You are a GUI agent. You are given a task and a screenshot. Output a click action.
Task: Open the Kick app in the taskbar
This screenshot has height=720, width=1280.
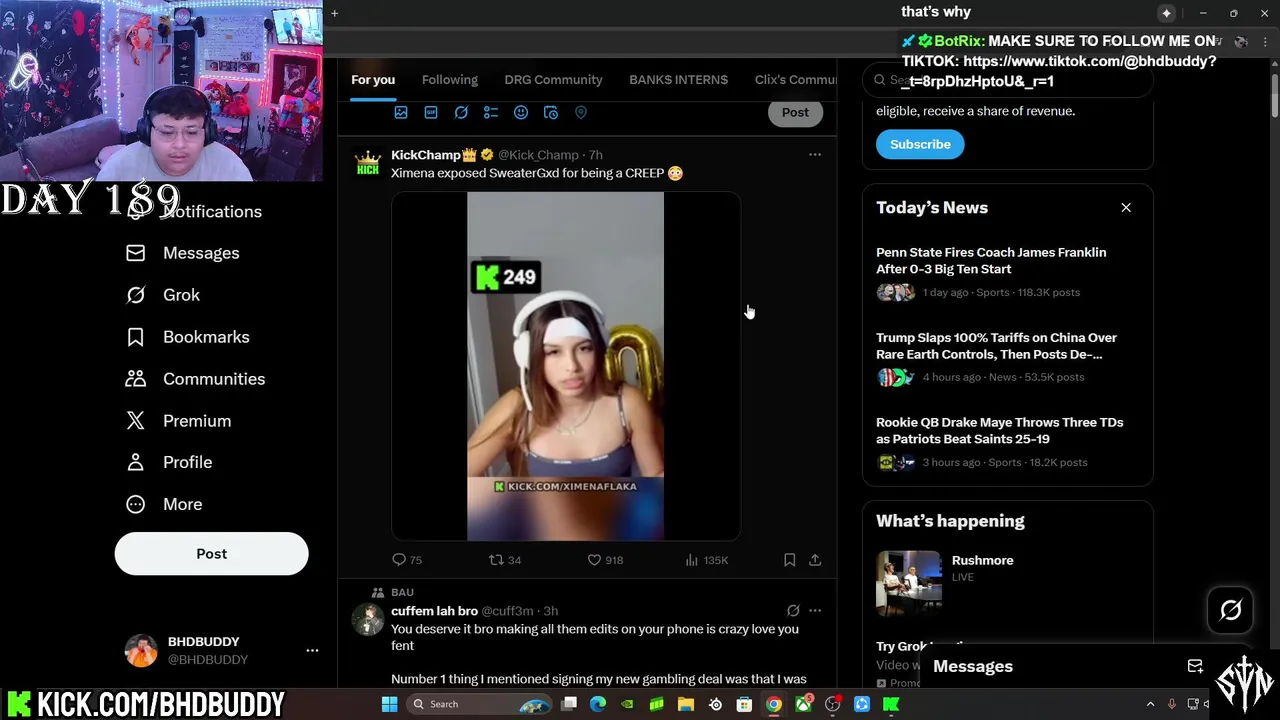tap(891, 704)
